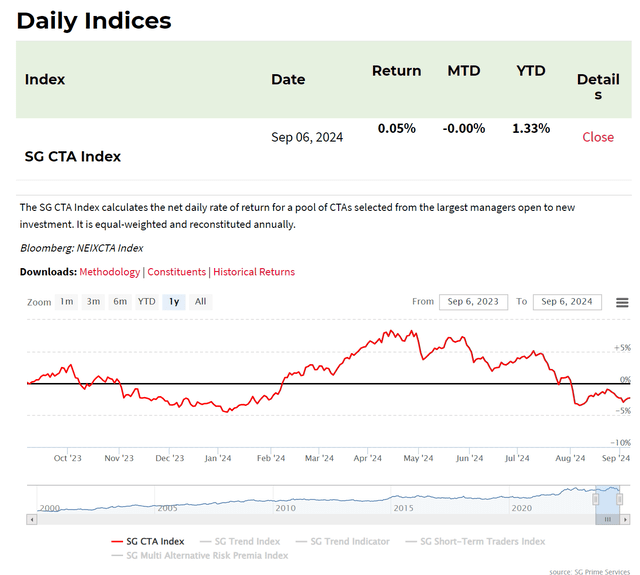Open the Constituents download link
The image size is (640, 575).
click(x=176, y=272)
